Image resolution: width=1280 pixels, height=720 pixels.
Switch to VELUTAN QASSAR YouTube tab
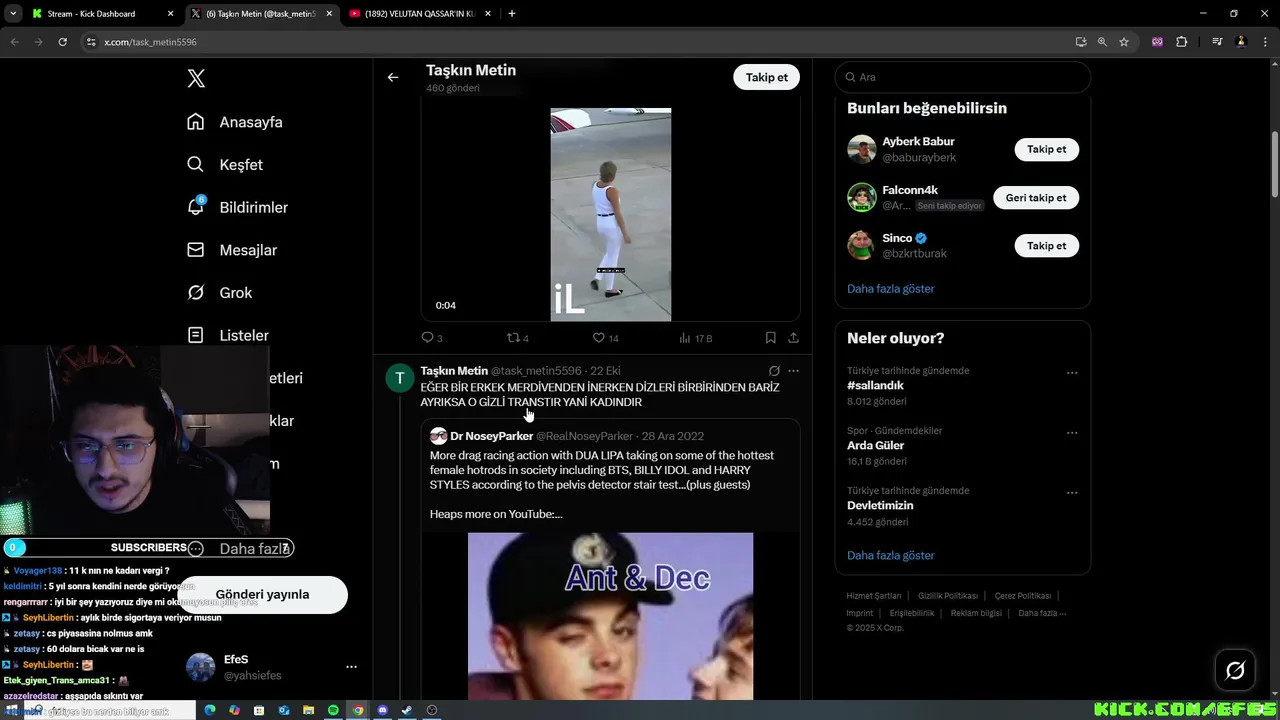coord(420,14)
